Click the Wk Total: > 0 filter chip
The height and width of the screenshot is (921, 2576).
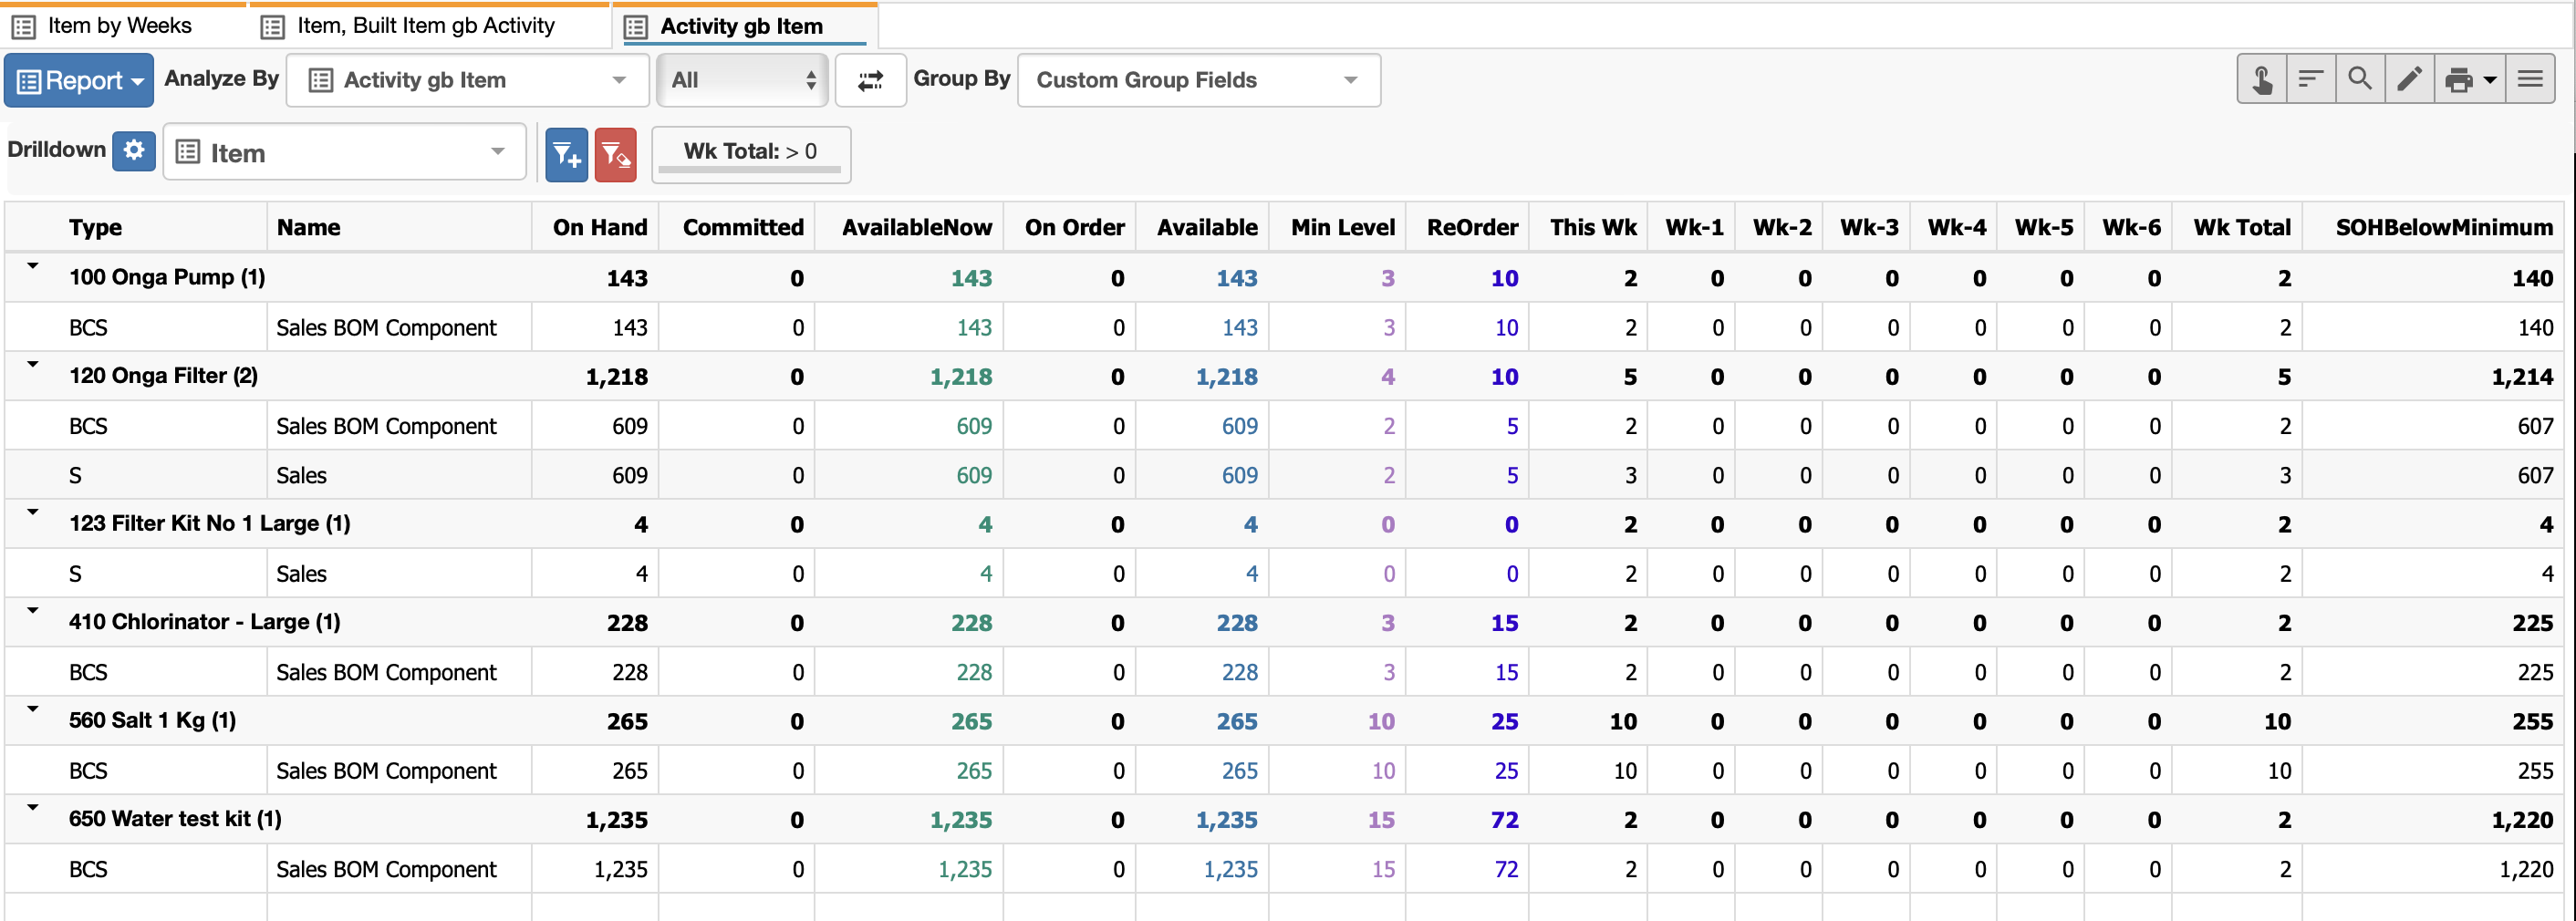pyautogui.click(x=751, y=154)
